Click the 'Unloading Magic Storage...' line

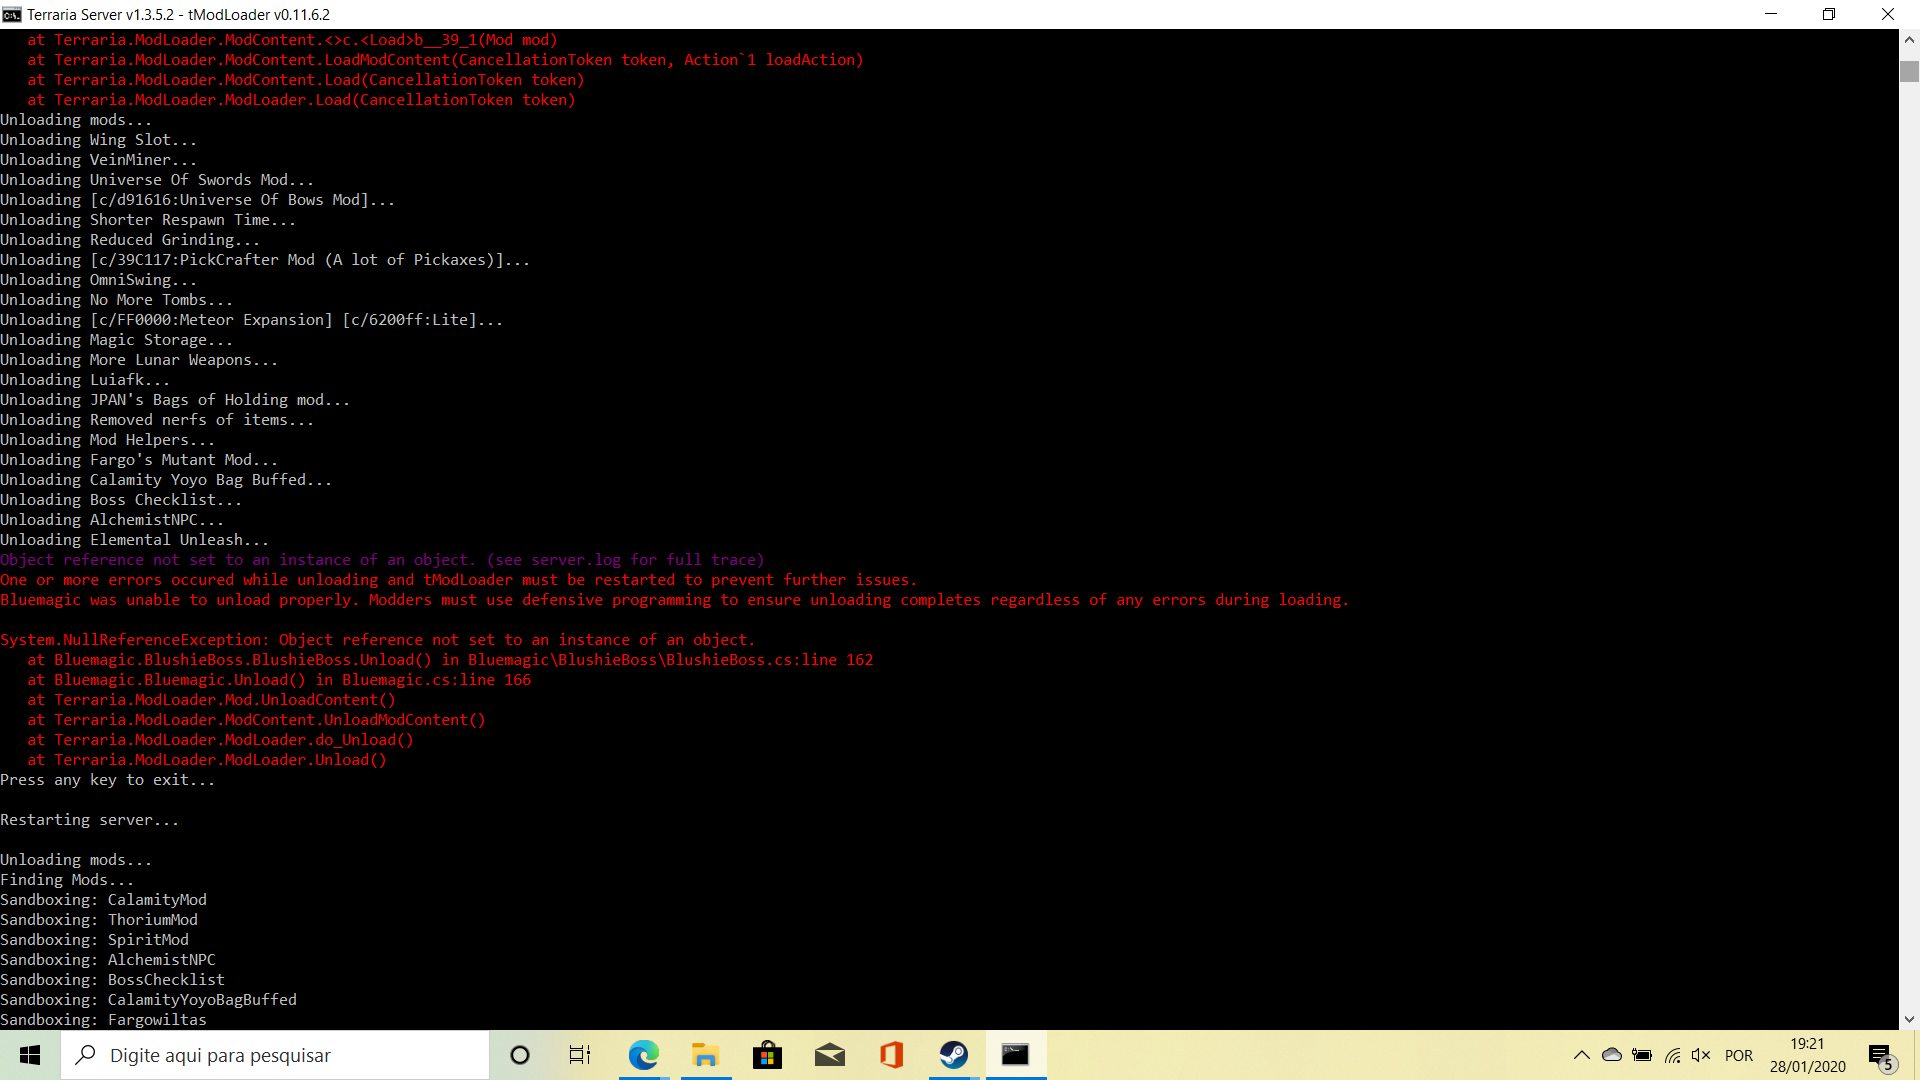pyautogui.click(x=116, y=340)
